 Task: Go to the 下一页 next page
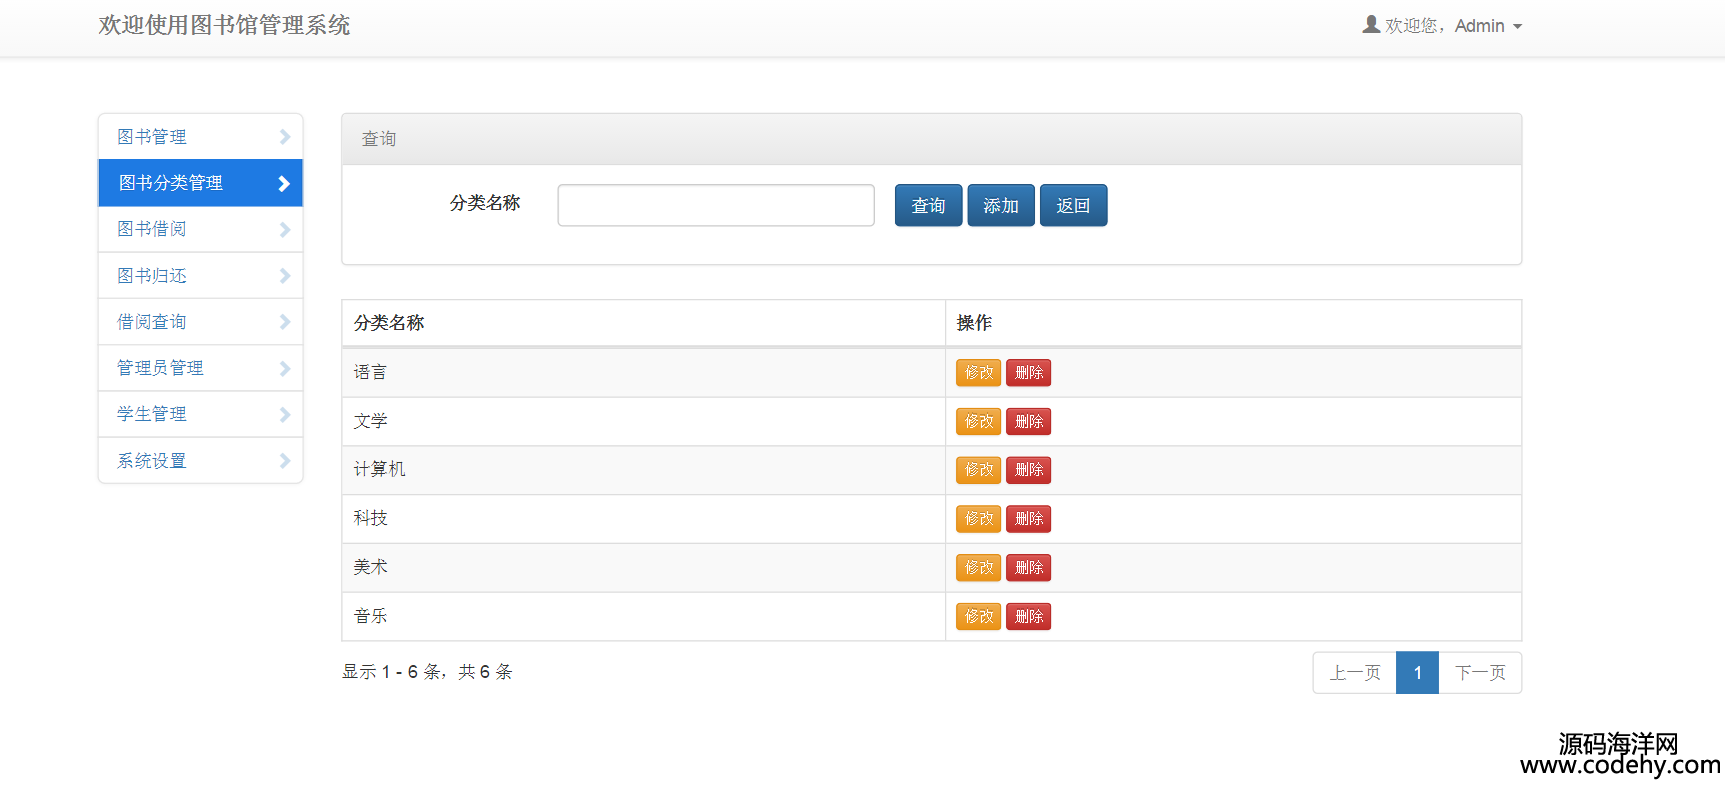pyautogui.click(x=1480, y=673)
